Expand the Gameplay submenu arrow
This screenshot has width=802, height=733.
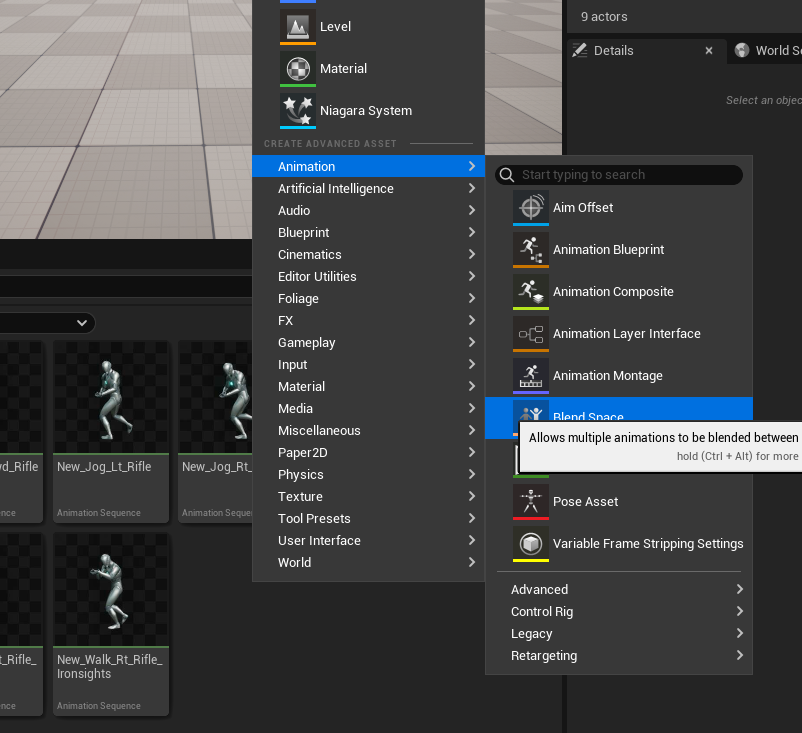[472, 342]
